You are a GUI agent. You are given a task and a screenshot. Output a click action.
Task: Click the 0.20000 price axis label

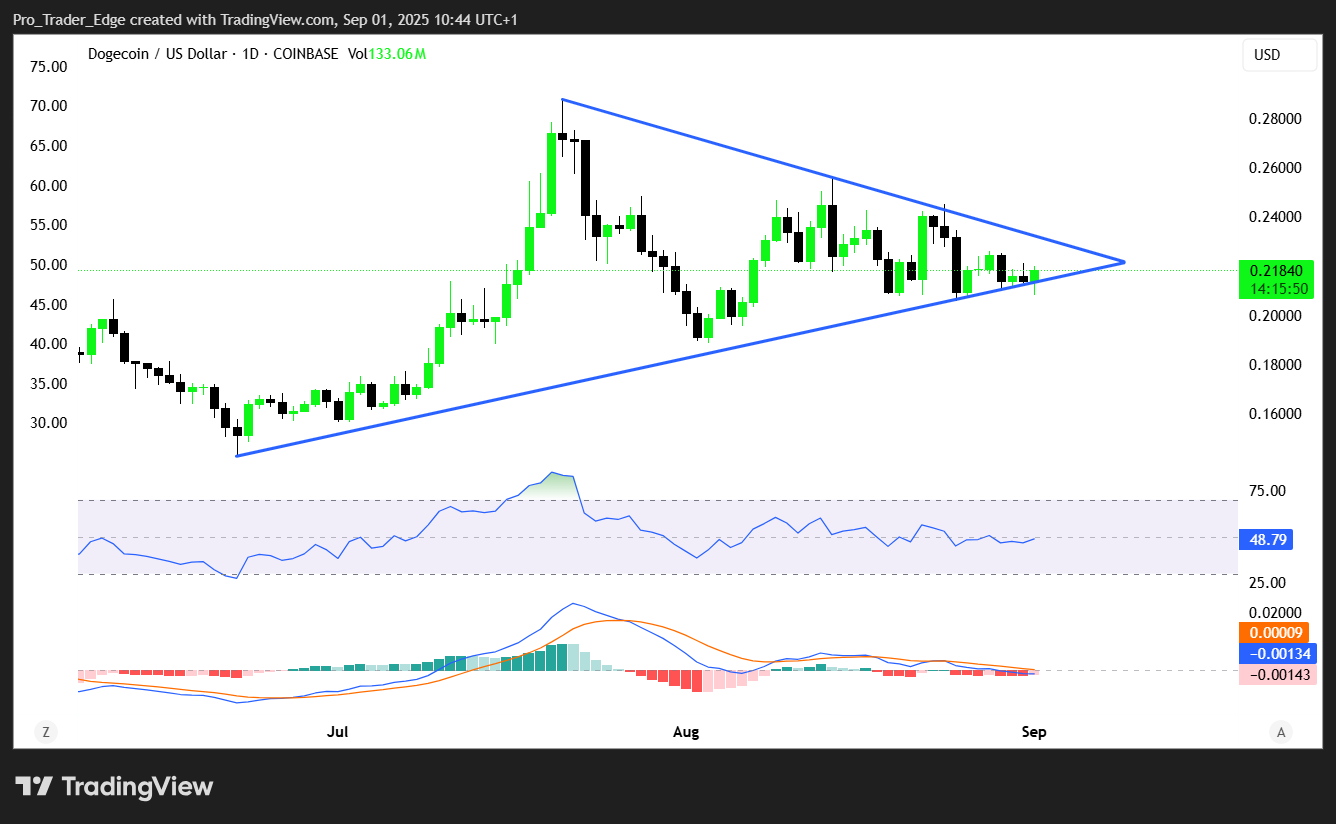[x=1274, y=316]
